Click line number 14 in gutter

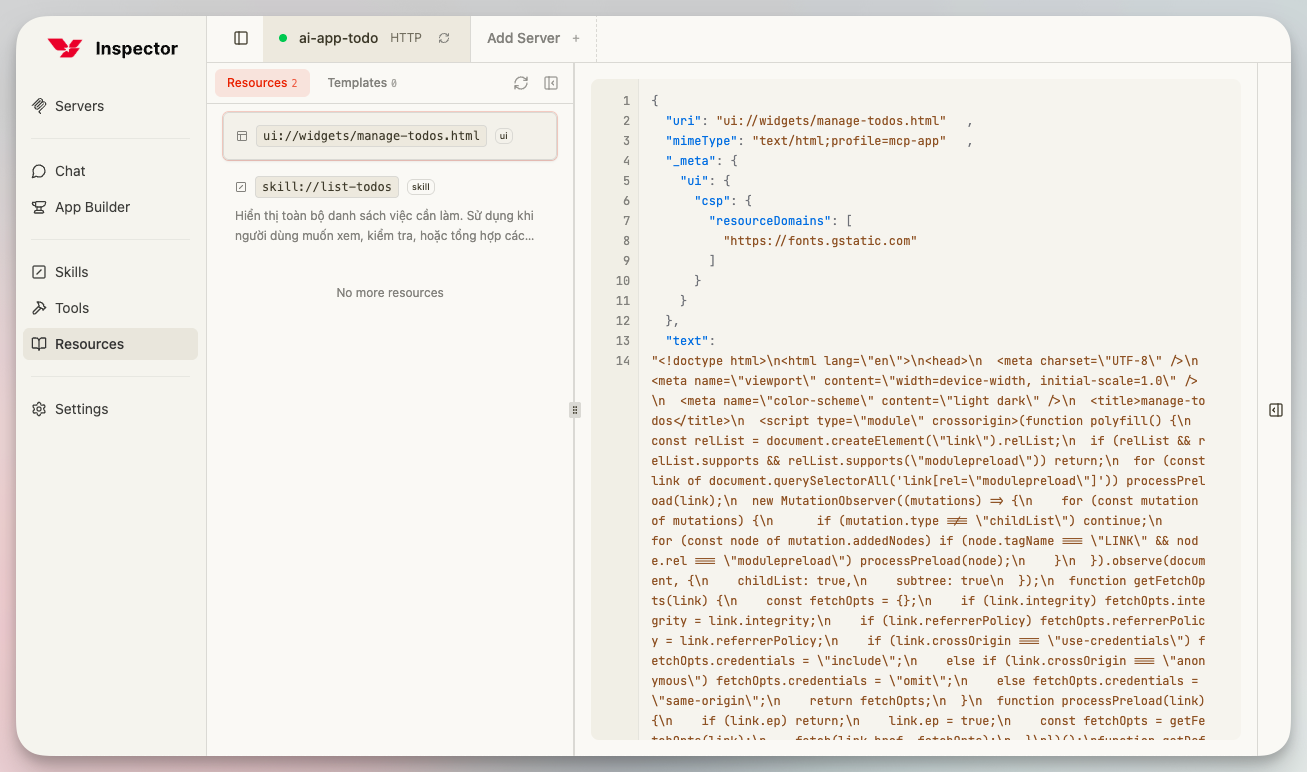point(624,361)
